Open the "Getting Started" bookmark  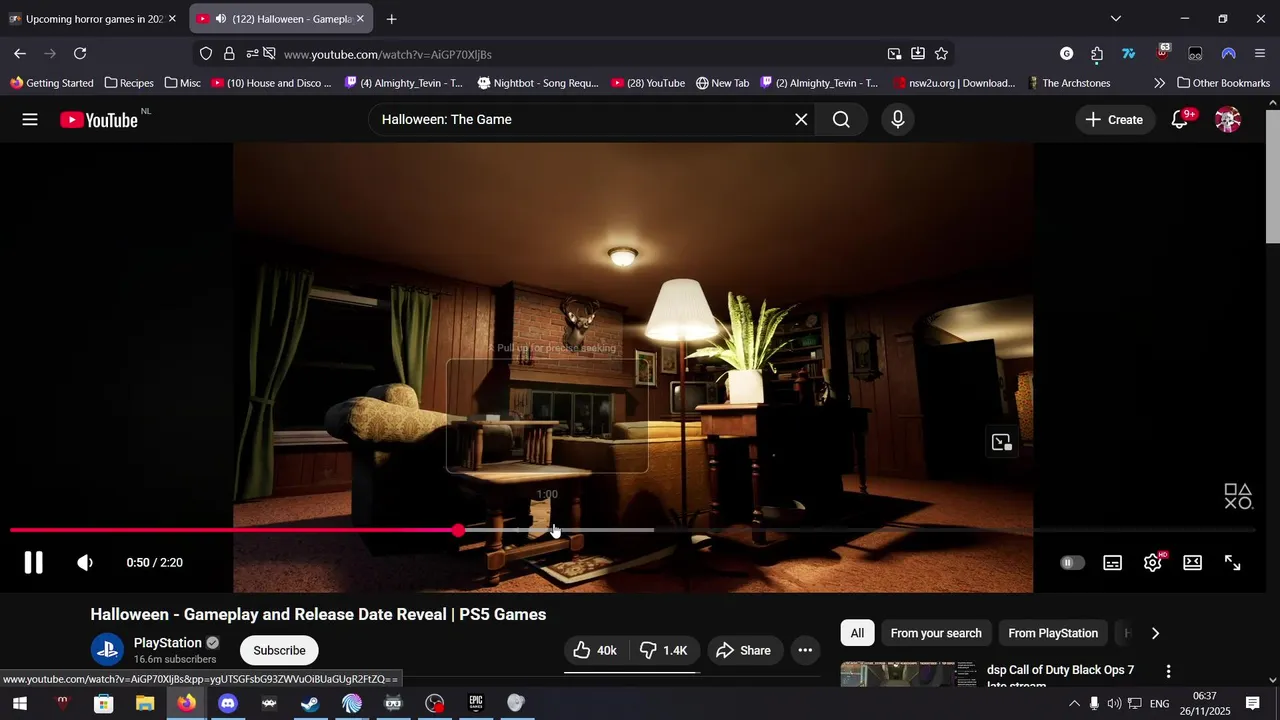click(x=52, y=83)
